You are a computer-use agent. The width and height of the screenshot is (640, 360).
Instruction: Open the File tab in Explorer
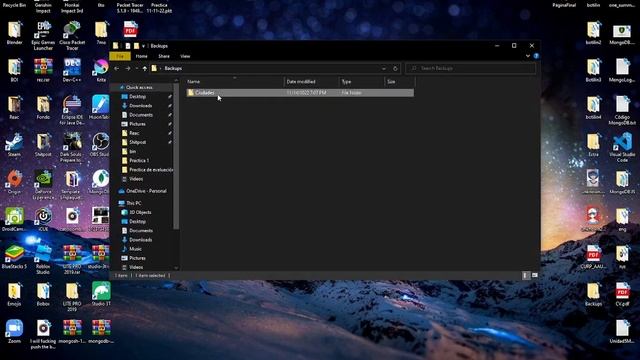(x=120, y=56)
